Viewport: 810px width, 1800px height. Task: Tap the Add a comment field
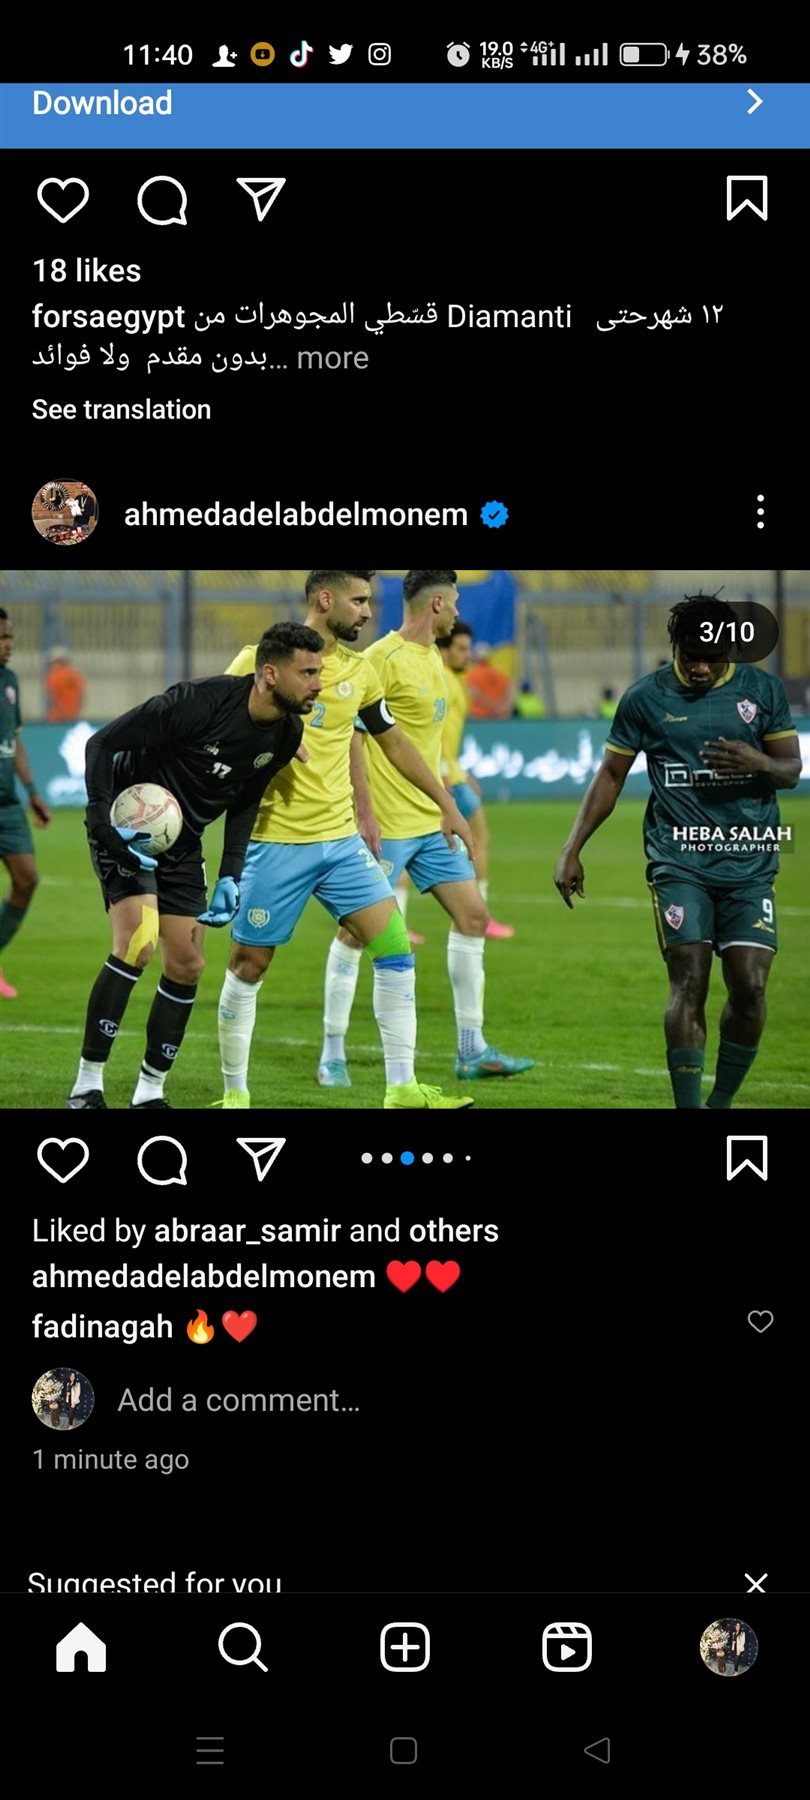[239, 1400]
